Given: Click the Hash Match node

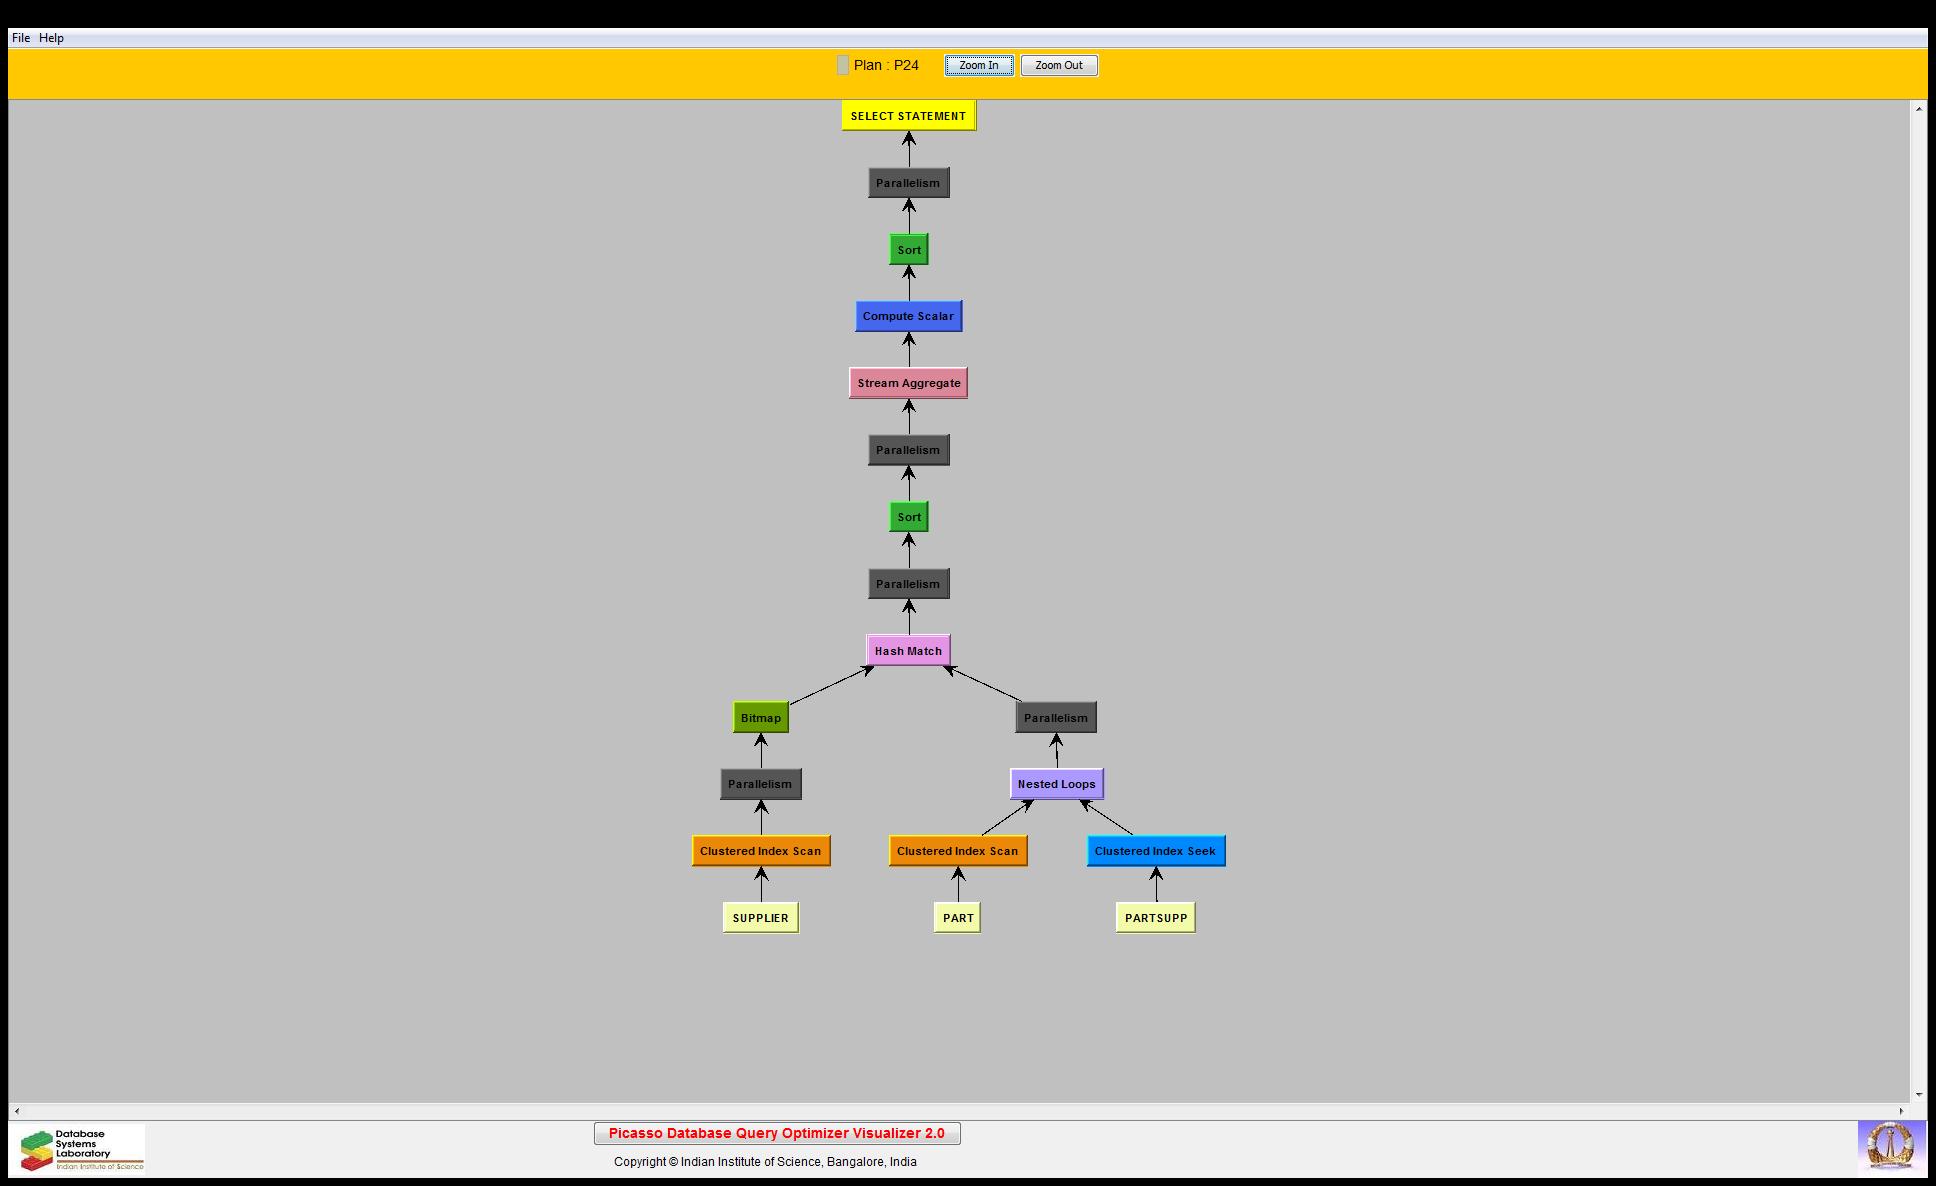Looking at the screenshot, I should pos(908,651).
